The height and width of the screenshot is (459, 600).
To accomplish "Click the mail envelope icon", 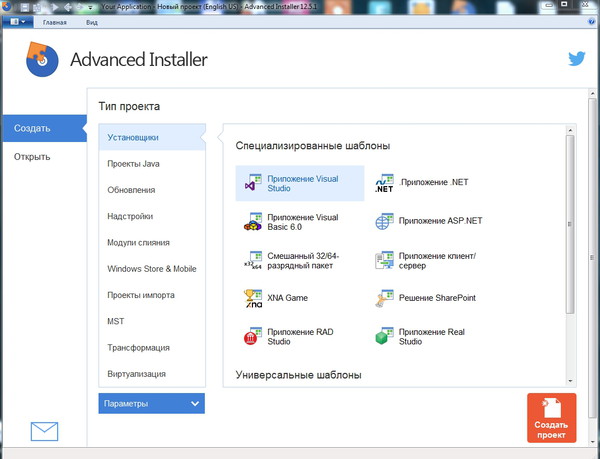I will (x=44, y=431).
